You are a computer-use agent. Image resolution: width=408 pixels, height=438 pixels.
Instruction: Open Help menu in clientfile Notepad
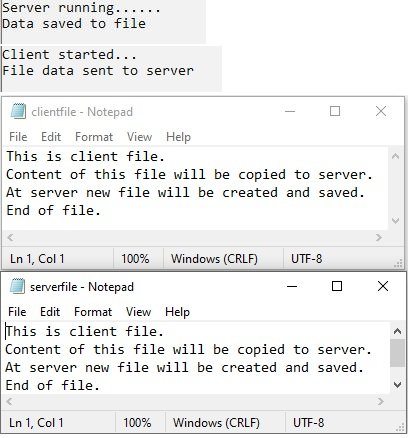tap(178, 137)
